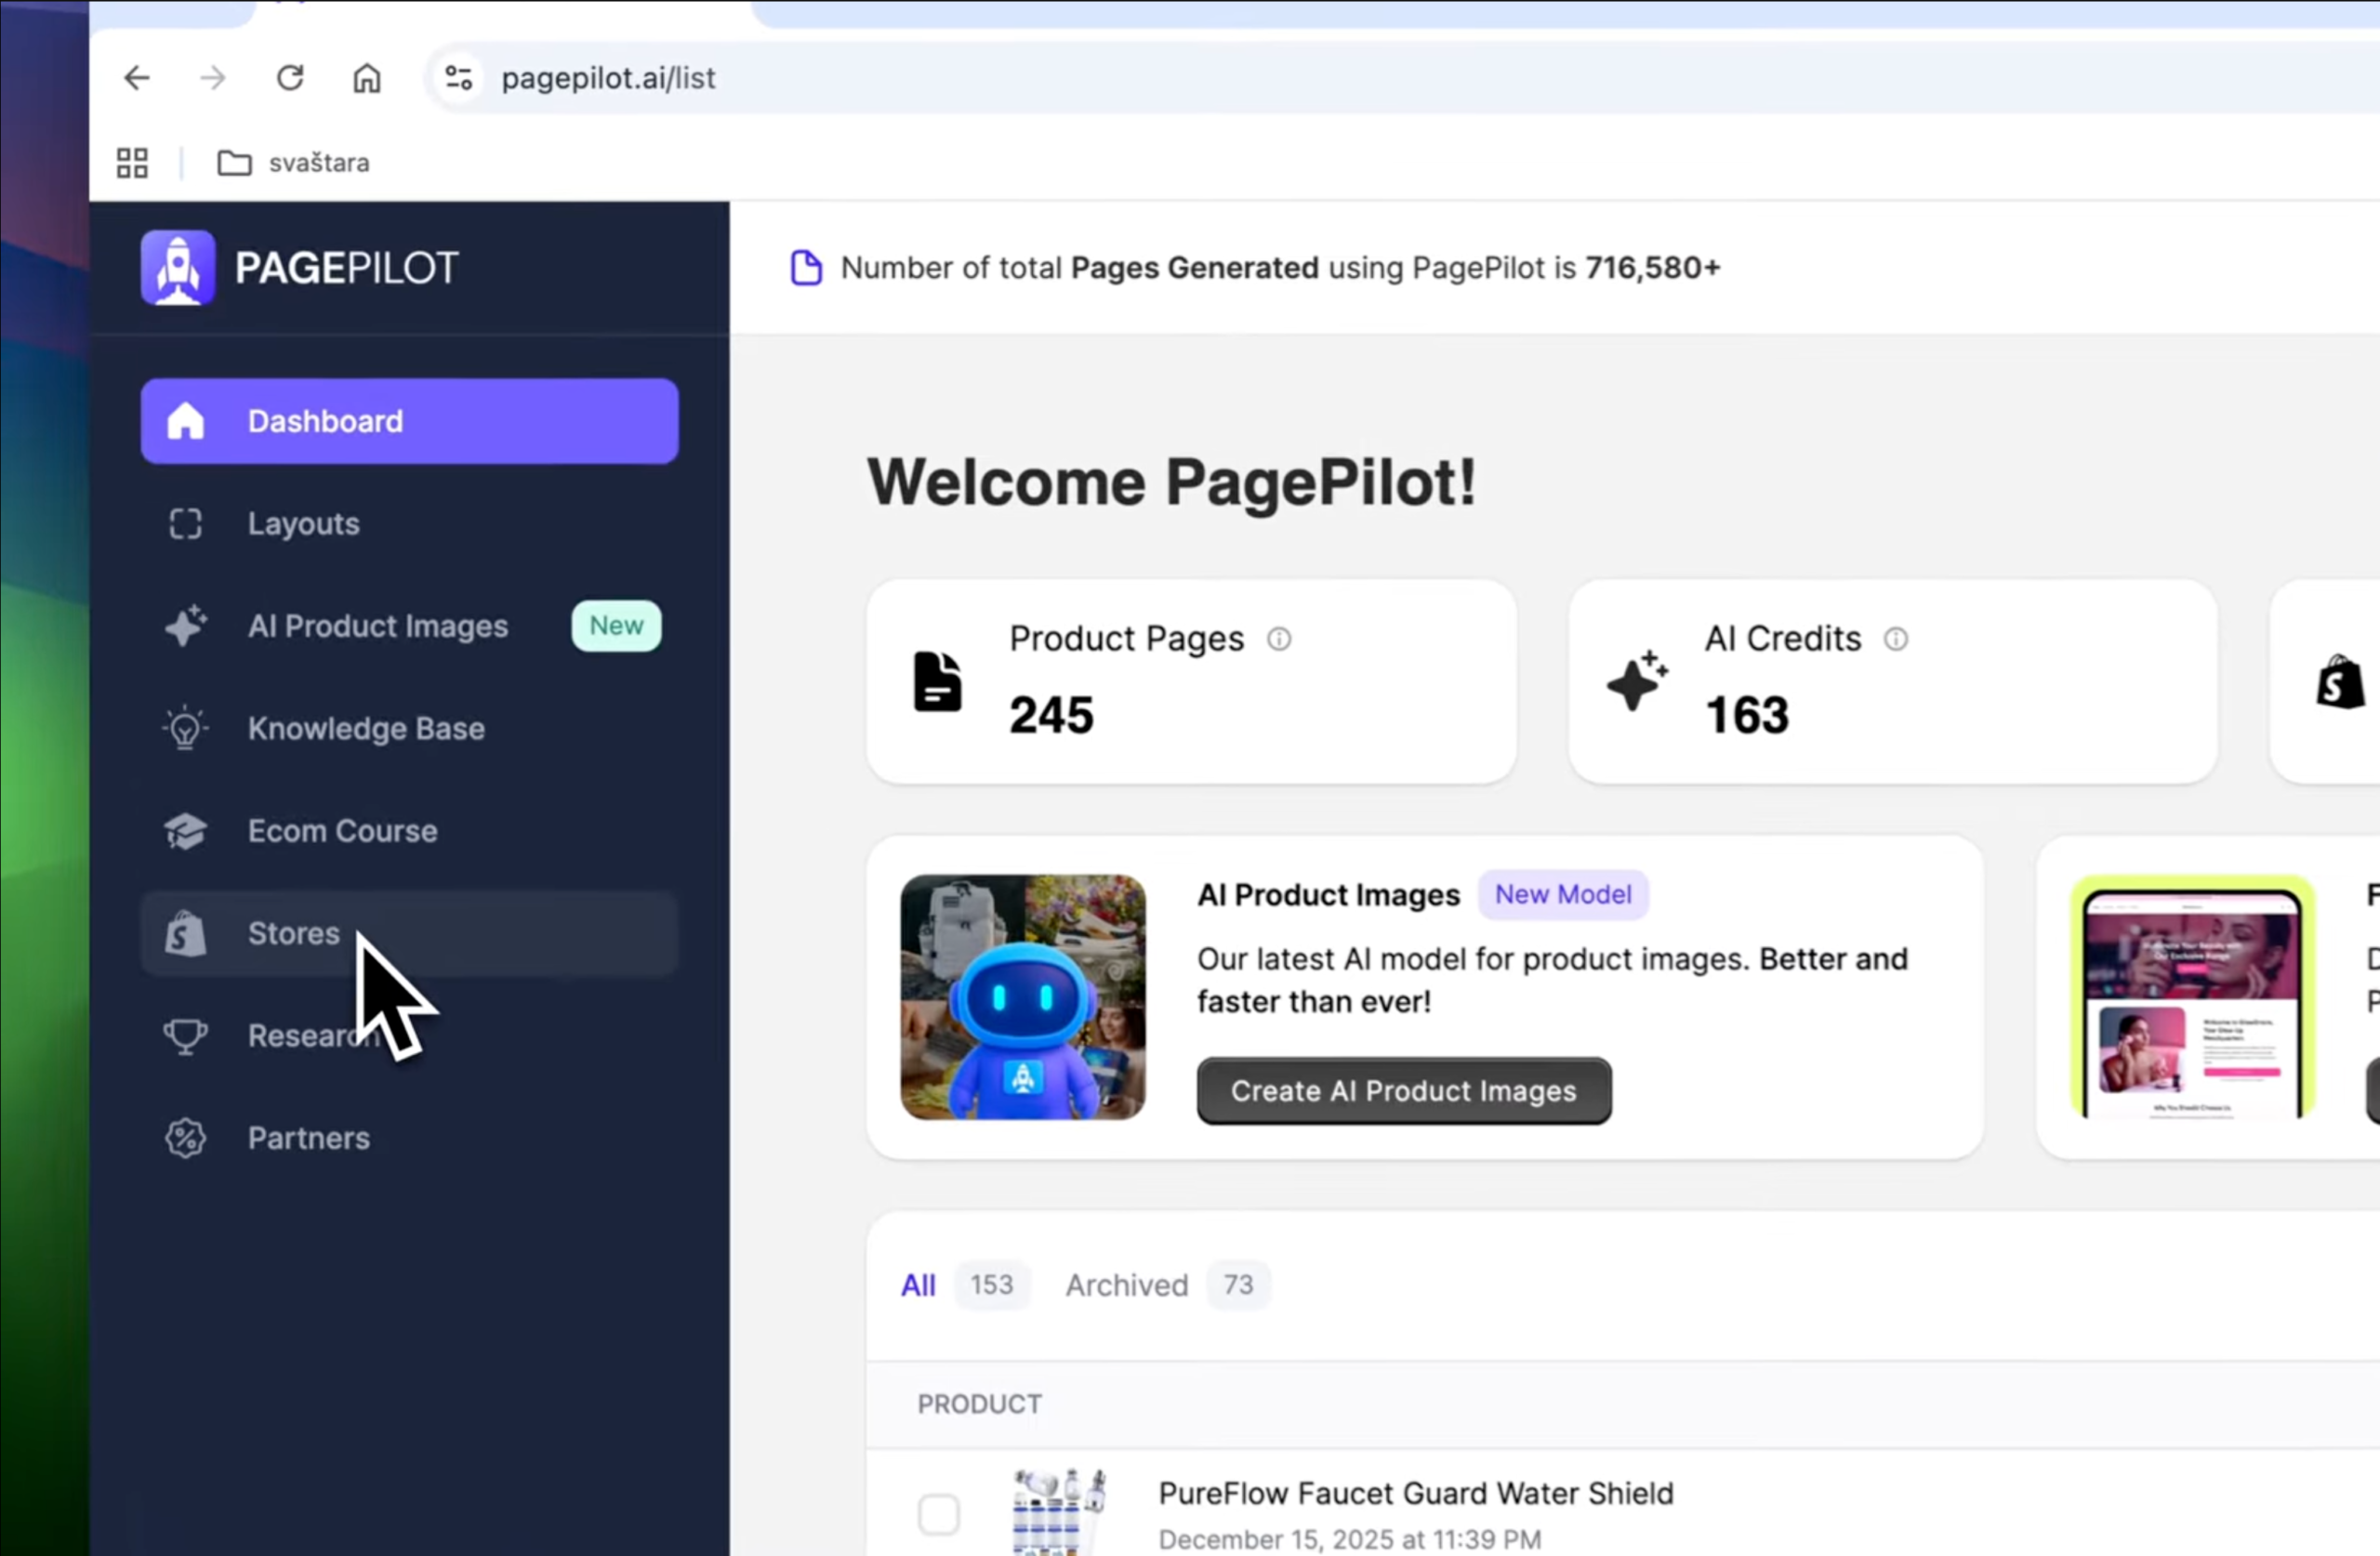This screenshot has width=2380, height=1556.
Task: Reload the page with refresh icon
Action: (290, 78)
